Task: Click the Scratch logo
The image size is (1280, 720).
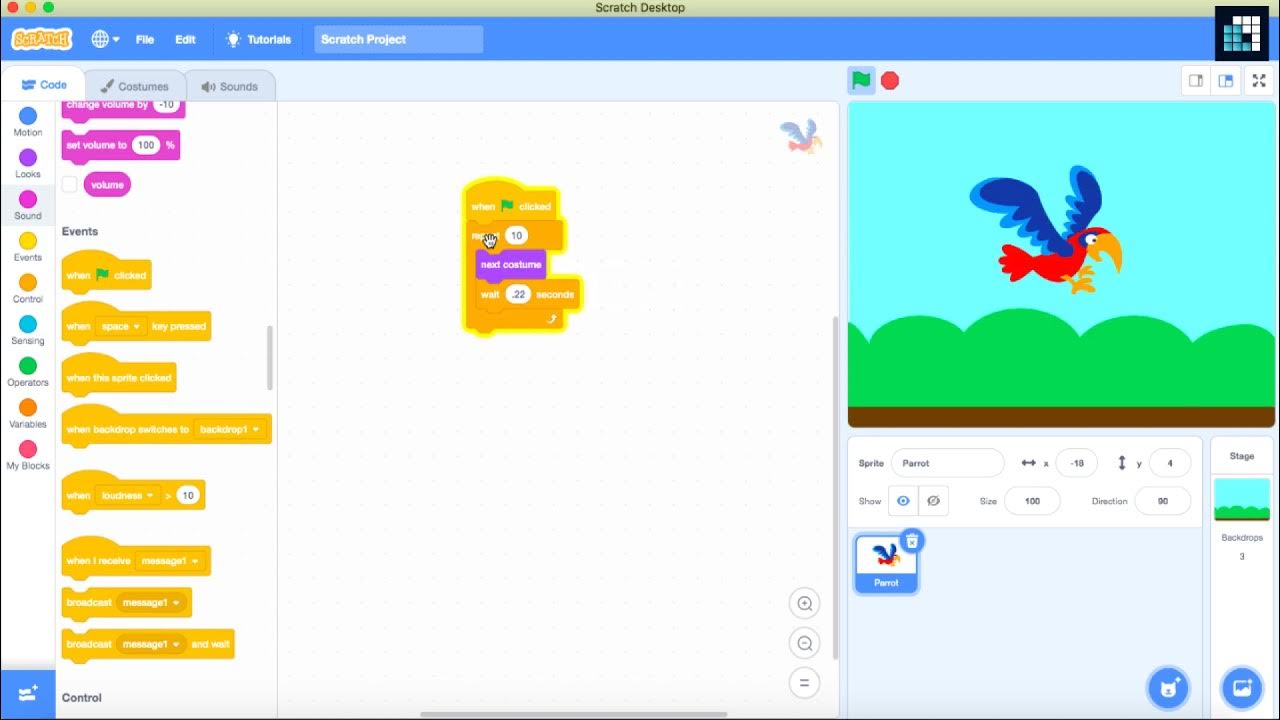Action: (41, 39)
